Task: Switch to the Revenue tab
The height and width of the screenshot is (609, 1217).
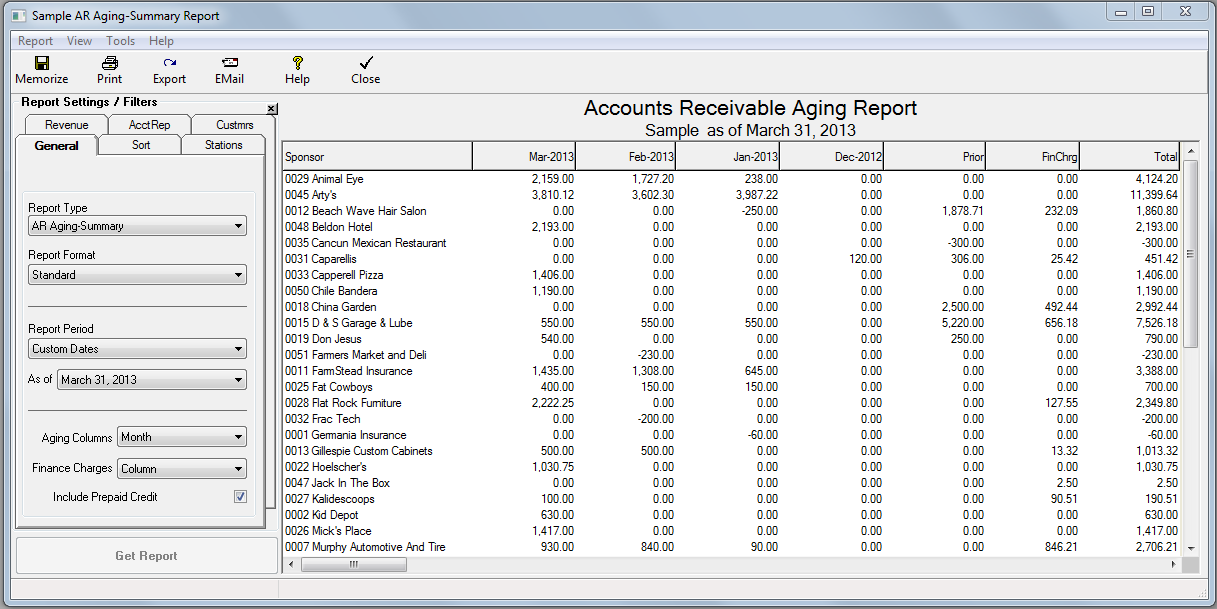Action: click(66, 125)
